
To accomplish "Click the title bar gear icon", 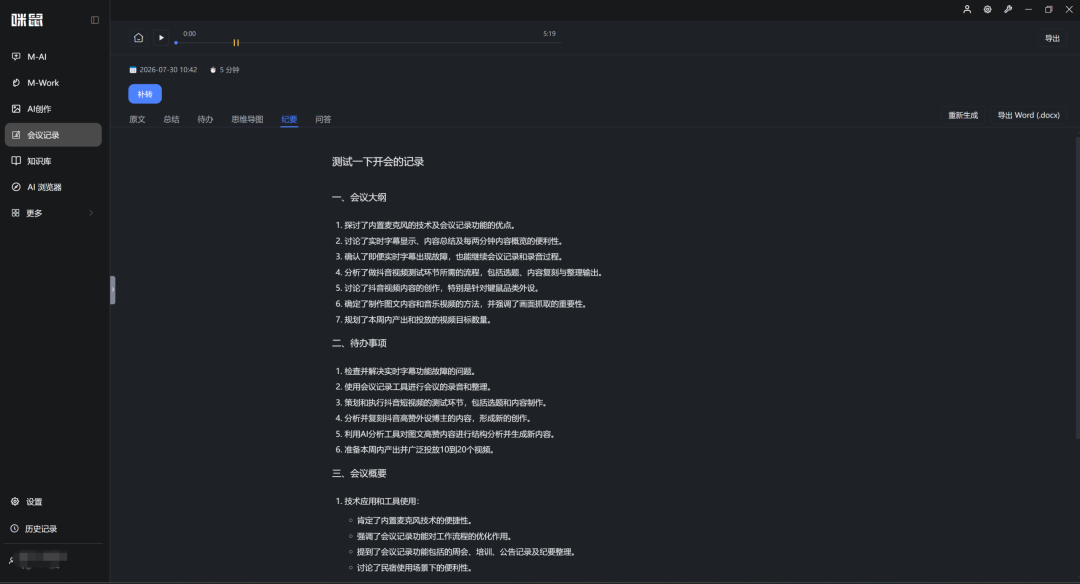I will click(988, 10).
